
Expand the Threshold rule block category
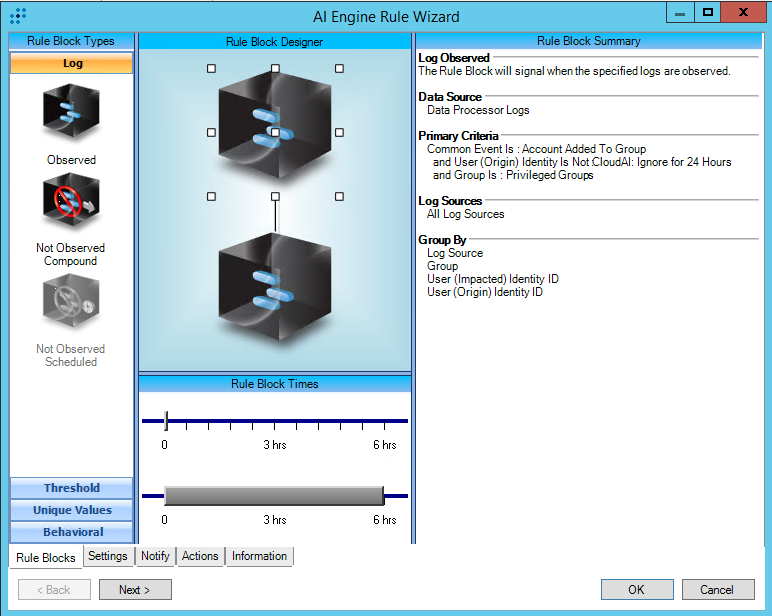point(71,488)
